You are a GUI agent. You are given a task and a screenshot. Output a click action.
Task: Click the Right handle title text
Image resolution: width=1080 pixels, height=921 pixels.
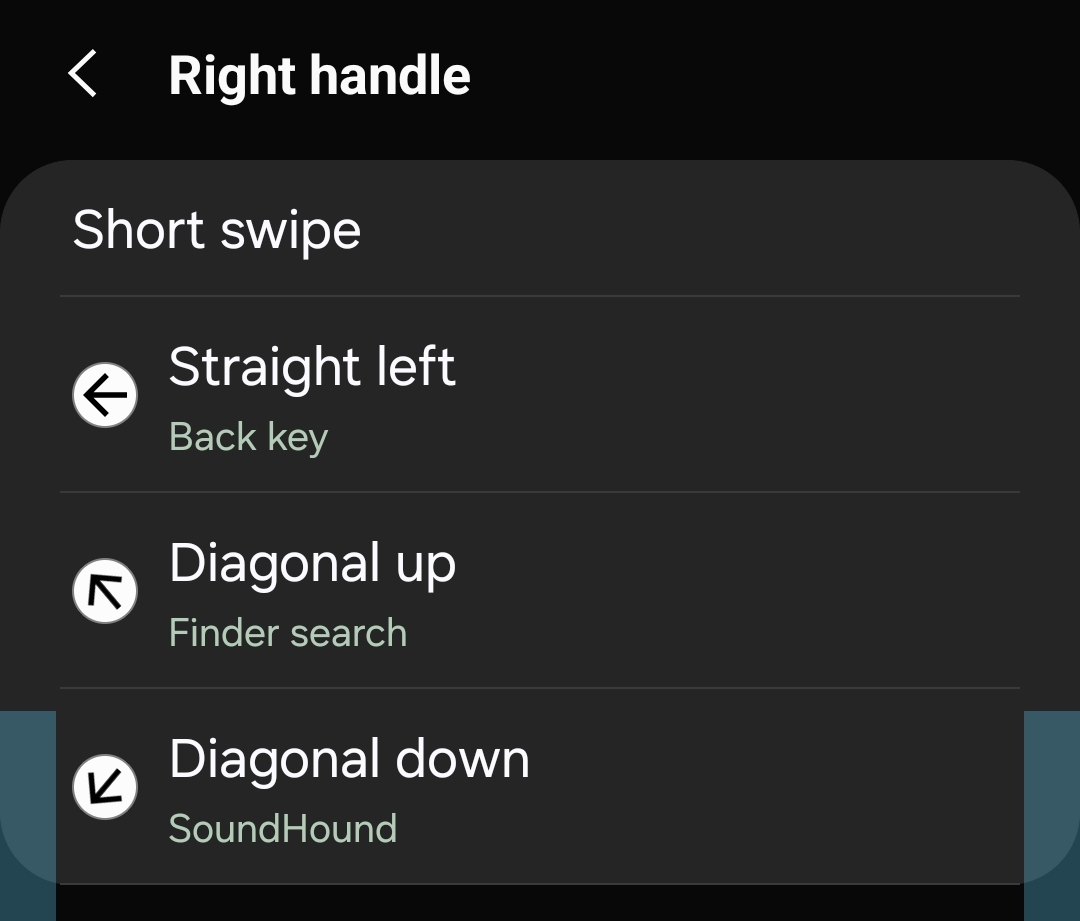pyautogui.click(x=320, y=74)
